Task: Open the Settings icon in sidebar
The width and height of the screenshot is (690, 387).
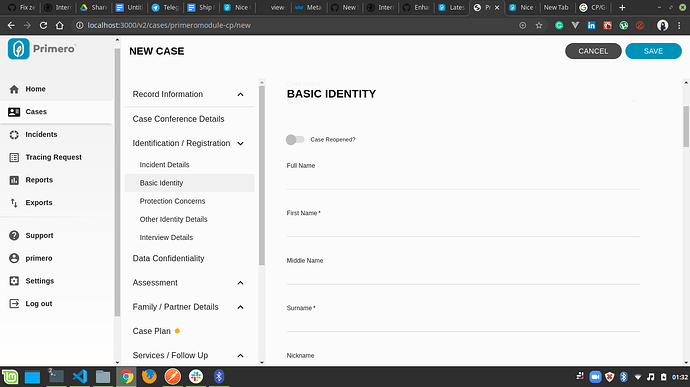Action: tap(14, 281)
